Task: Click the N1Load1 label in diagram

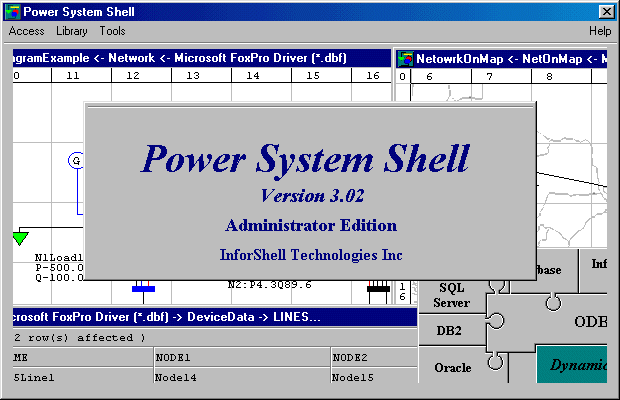Action: click(x=59, y=258)
